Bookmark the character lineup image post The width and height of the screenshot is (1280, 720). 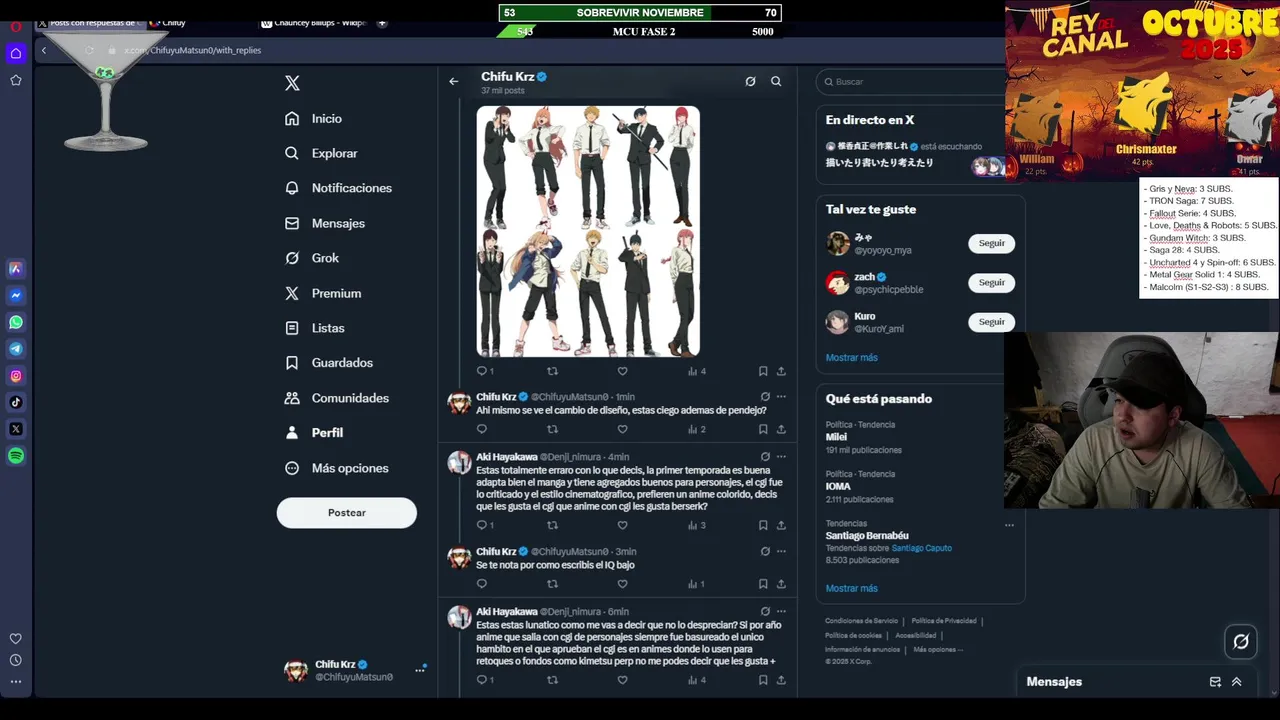point(763,371)
